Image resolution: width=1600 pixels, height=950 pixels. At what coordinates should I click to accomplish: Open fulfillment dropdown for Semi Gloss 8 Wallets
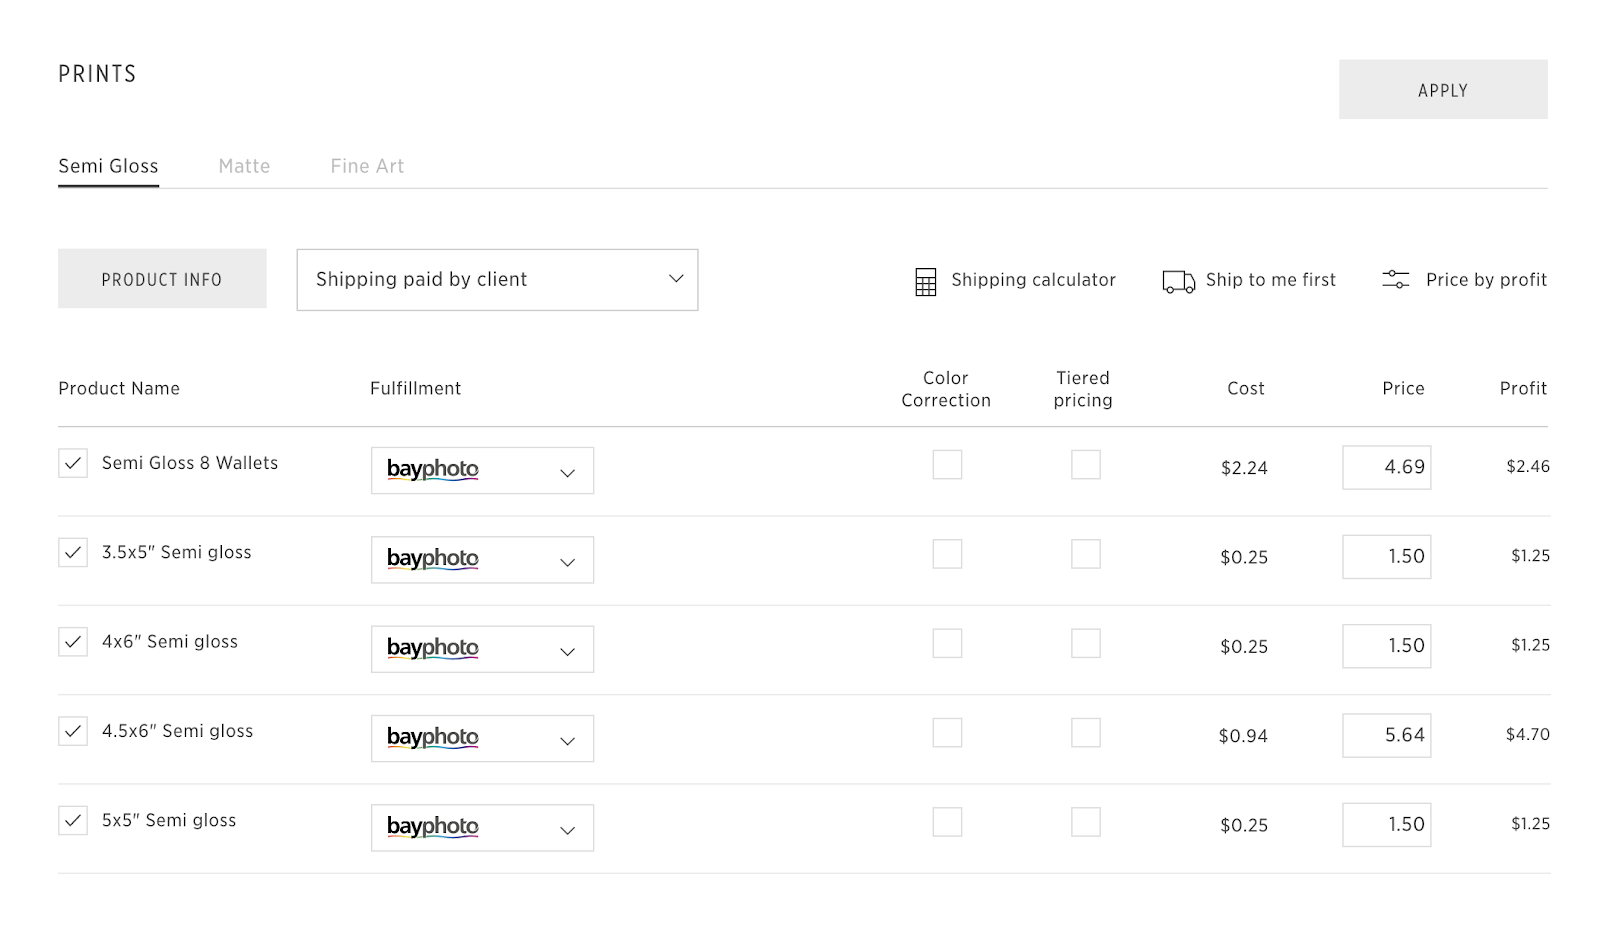pos(482,471)
